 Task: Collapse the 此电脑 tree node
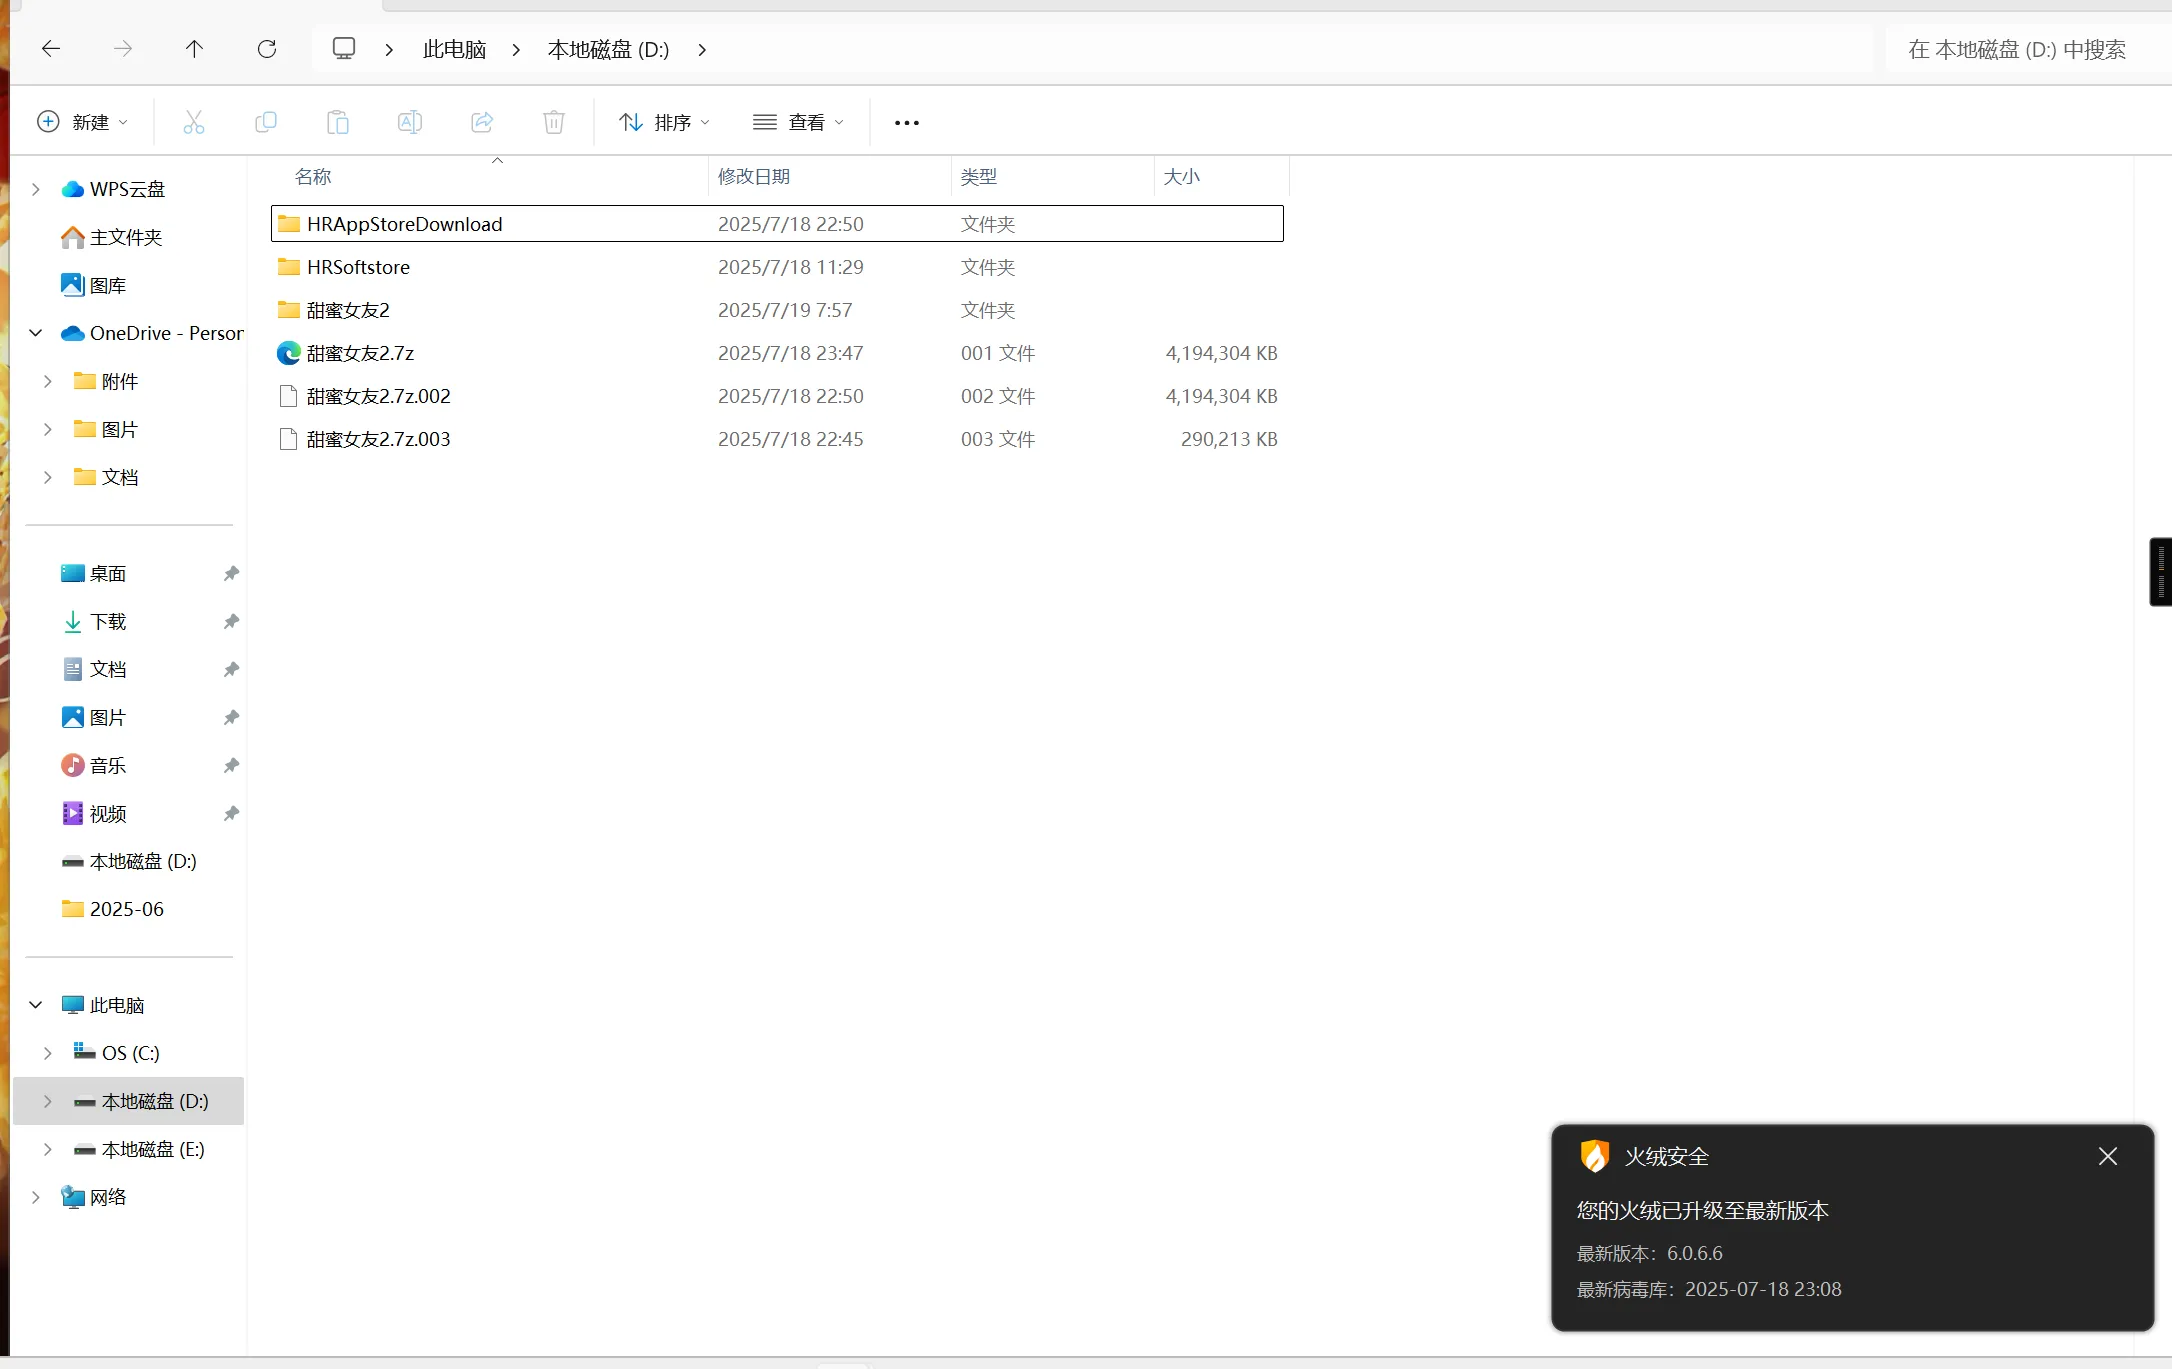[36, 1005]
